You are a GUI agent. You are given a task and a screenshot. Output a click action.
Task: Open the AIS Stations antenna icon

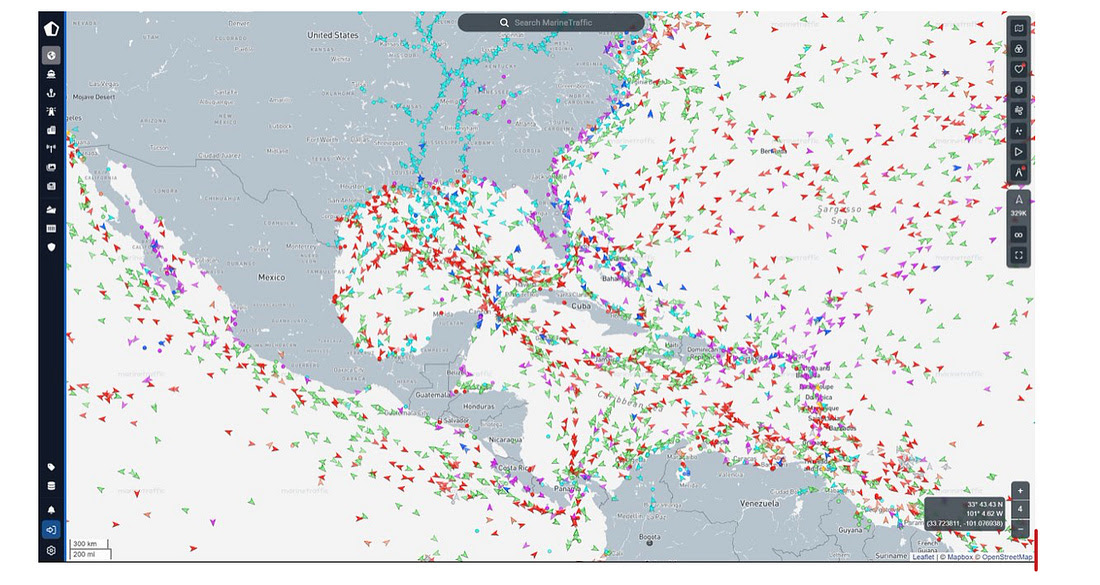[51, 149]
